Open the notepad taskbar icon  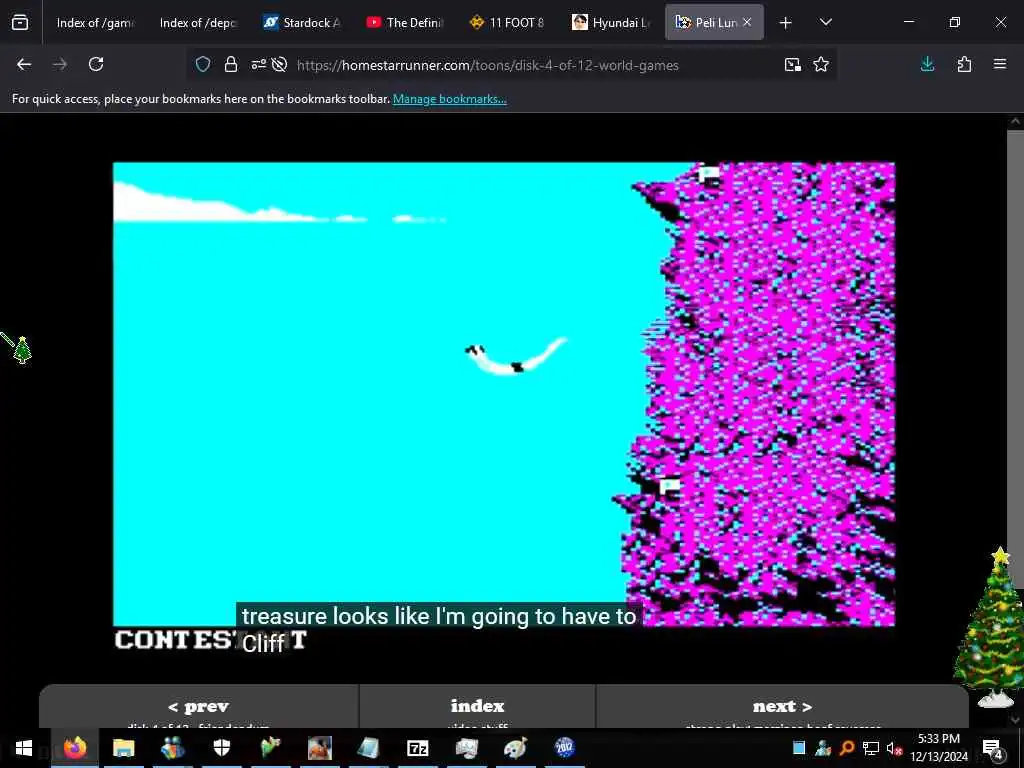[368, 748]
